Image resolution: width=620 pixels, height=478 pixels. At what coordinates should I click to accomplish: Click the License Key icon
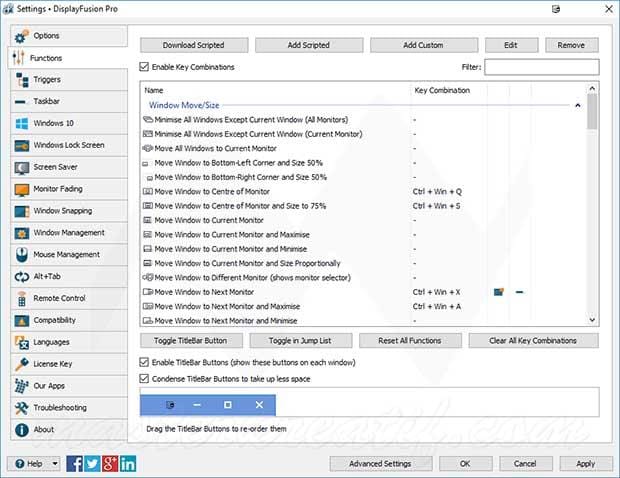click(22, 364)
